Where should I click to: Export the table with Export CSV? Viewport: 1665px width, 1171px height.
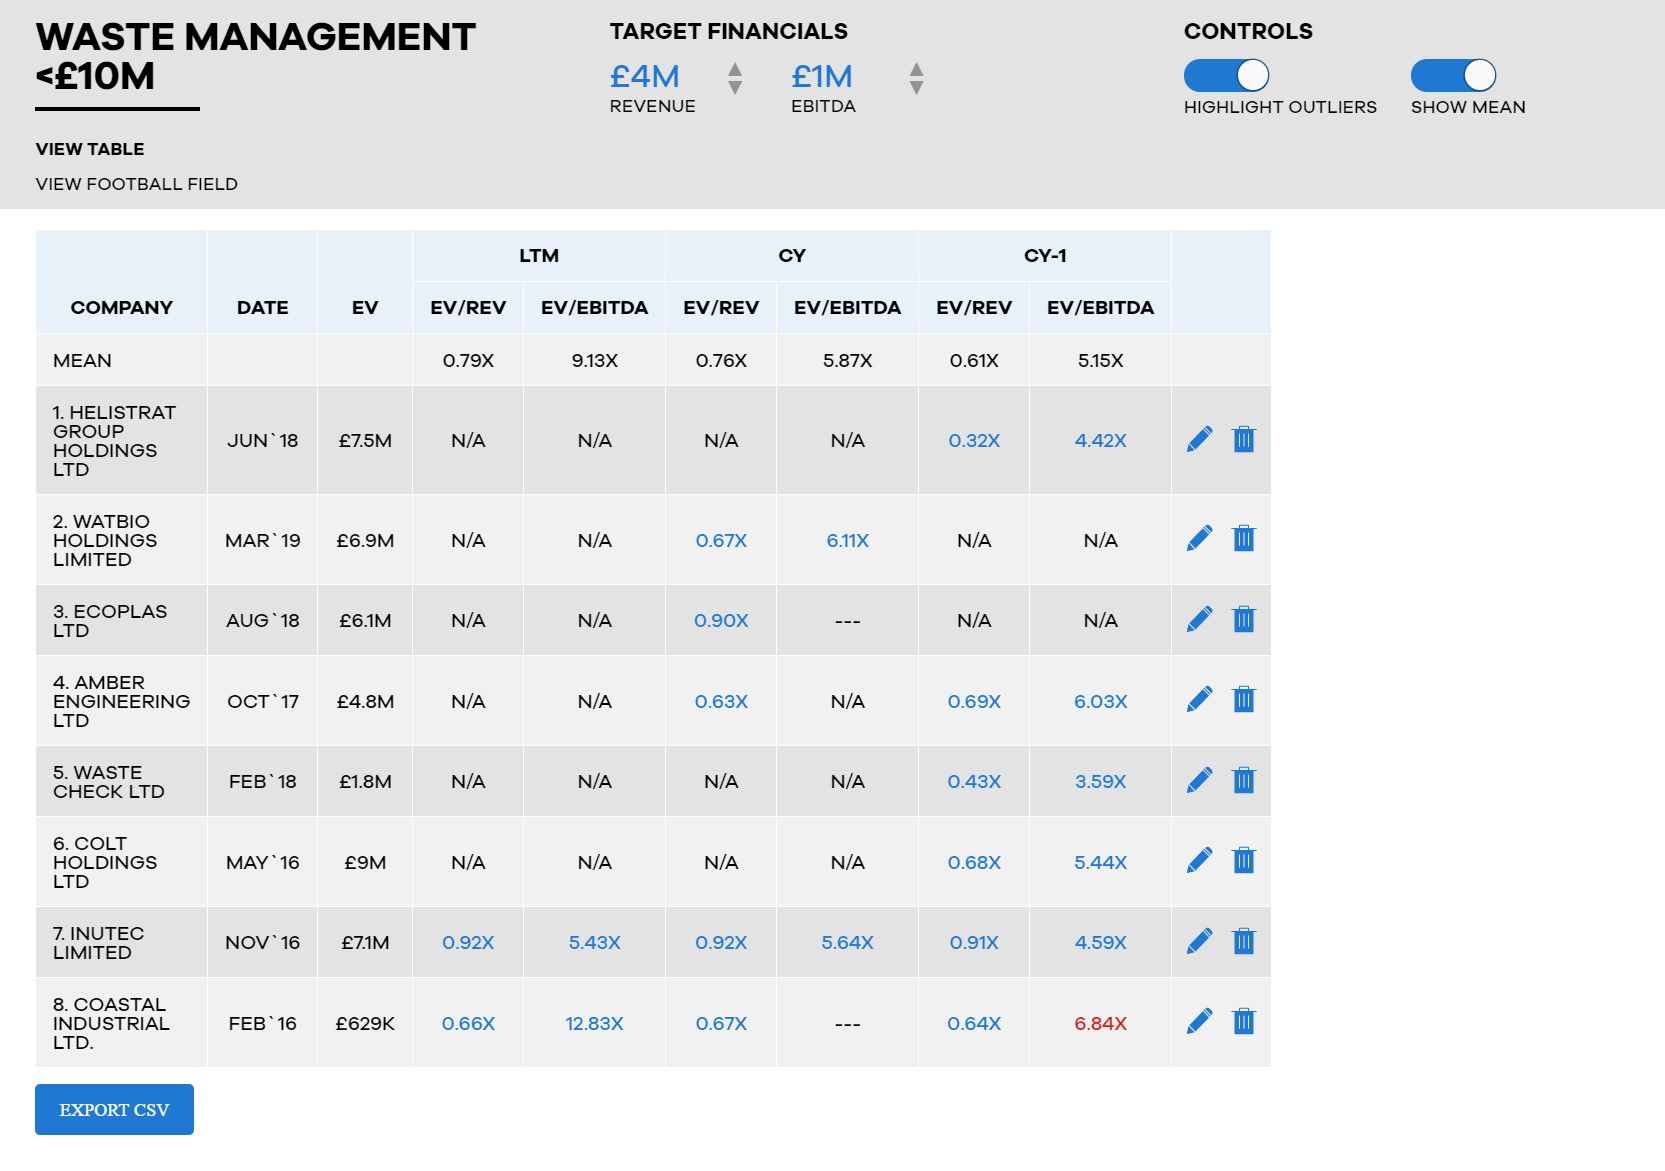click(x=114, y=1109)
